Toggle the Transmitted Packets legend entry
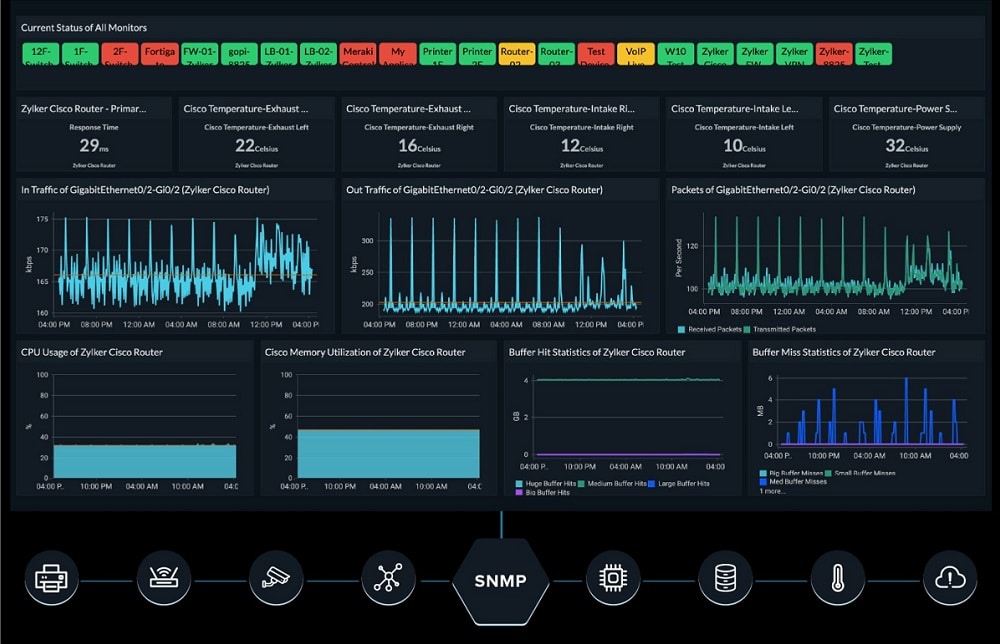The image size is (1000, 644). 779,330
